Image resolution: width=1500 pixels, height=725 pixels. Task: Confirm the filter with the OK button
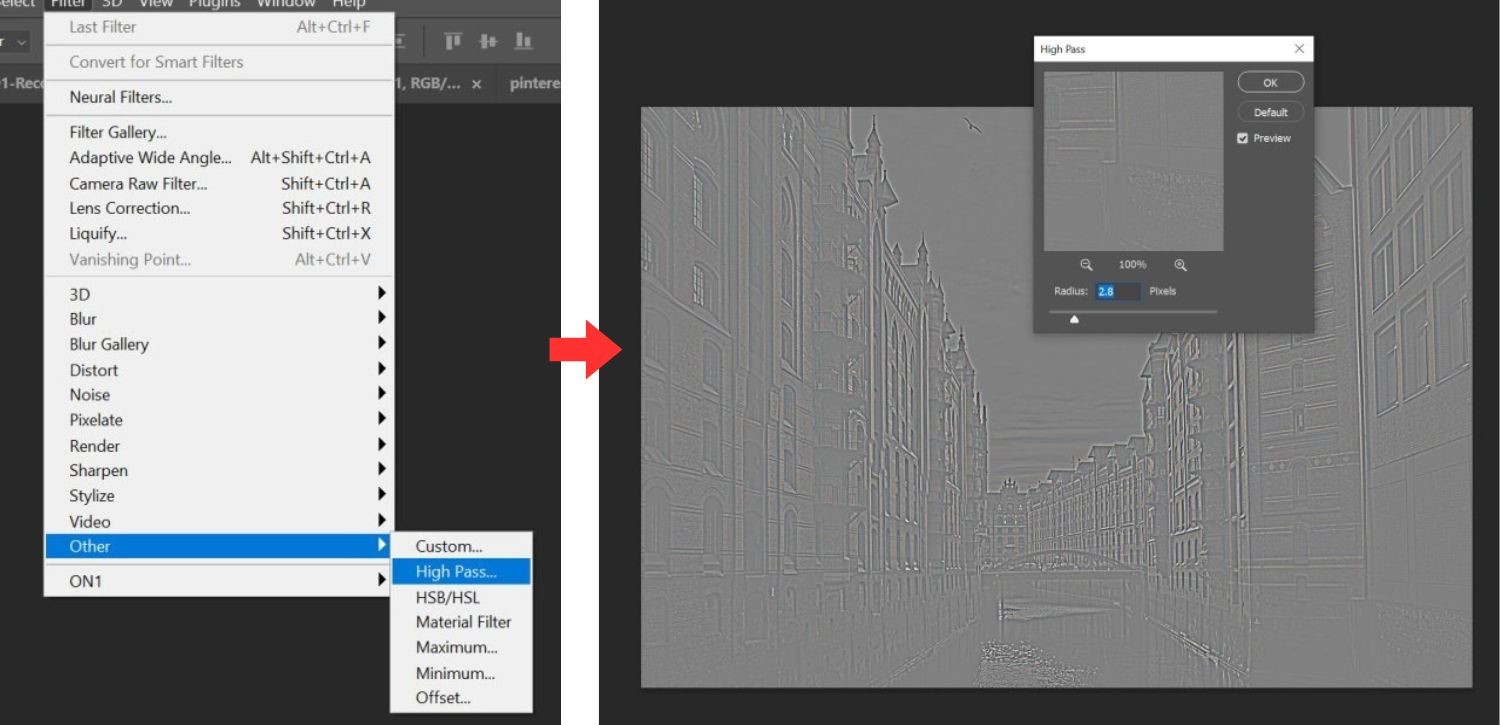click(1270, 82)
